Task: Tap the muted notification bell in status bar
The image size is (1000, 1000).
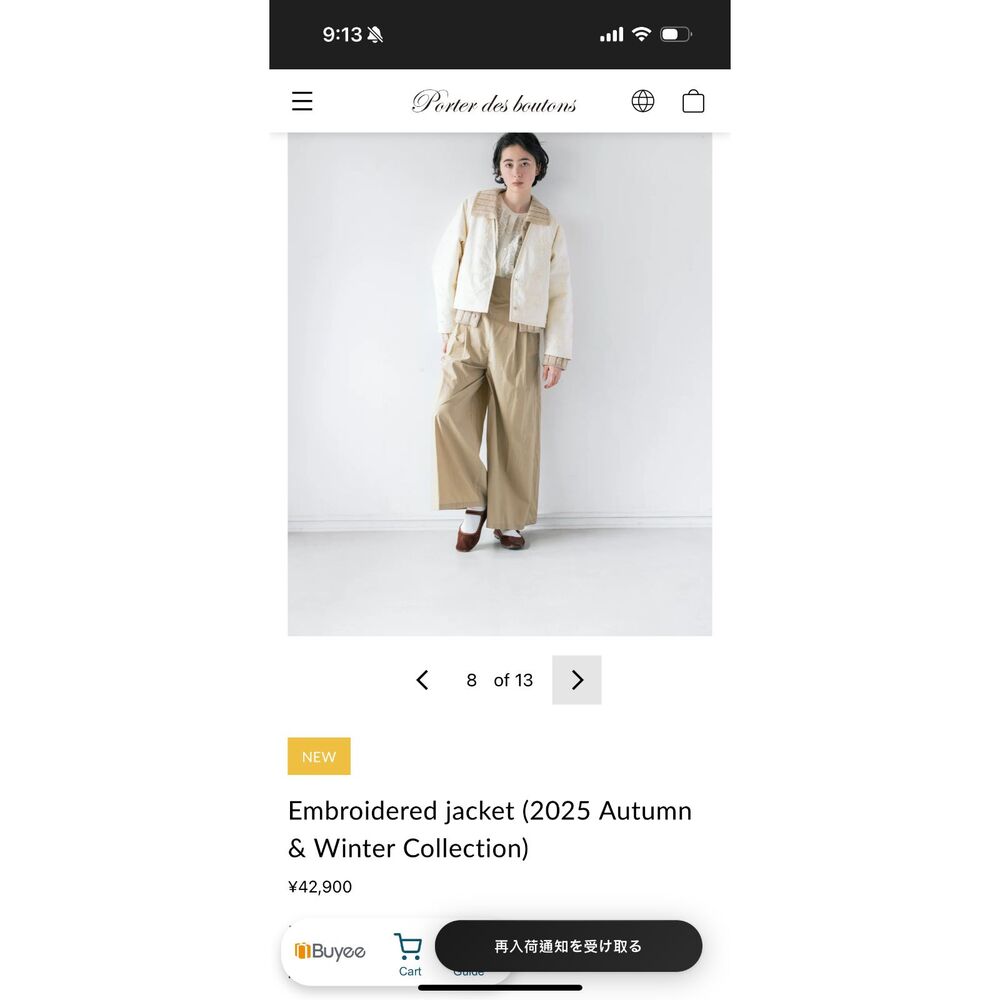Action: (x=376, y=33)
